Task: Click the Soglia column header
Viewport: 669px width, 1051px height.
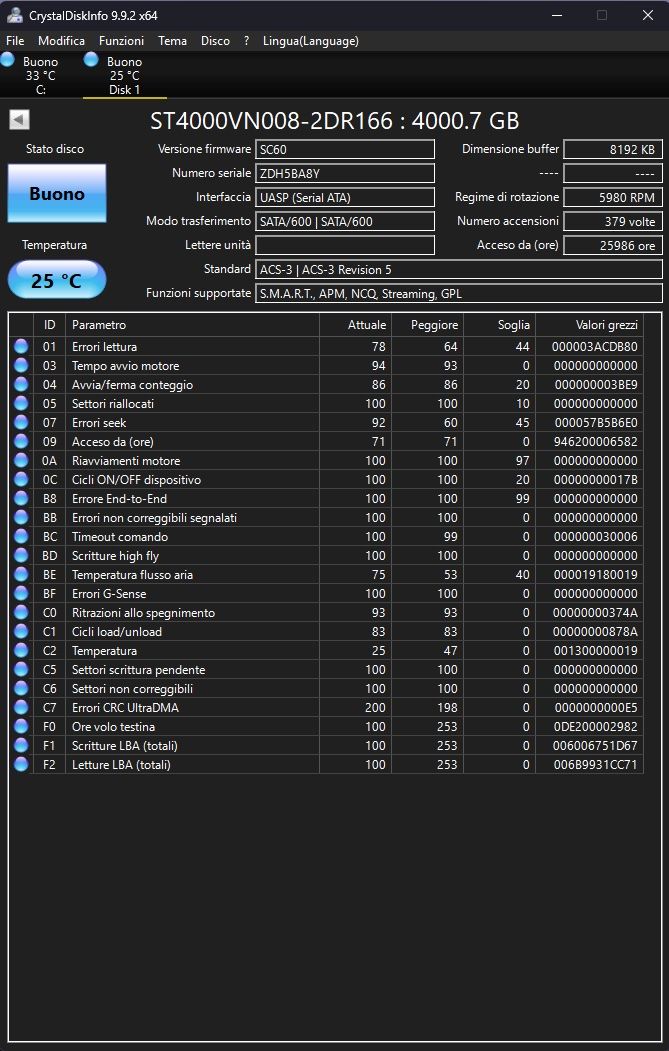Action: click(499, 324)
